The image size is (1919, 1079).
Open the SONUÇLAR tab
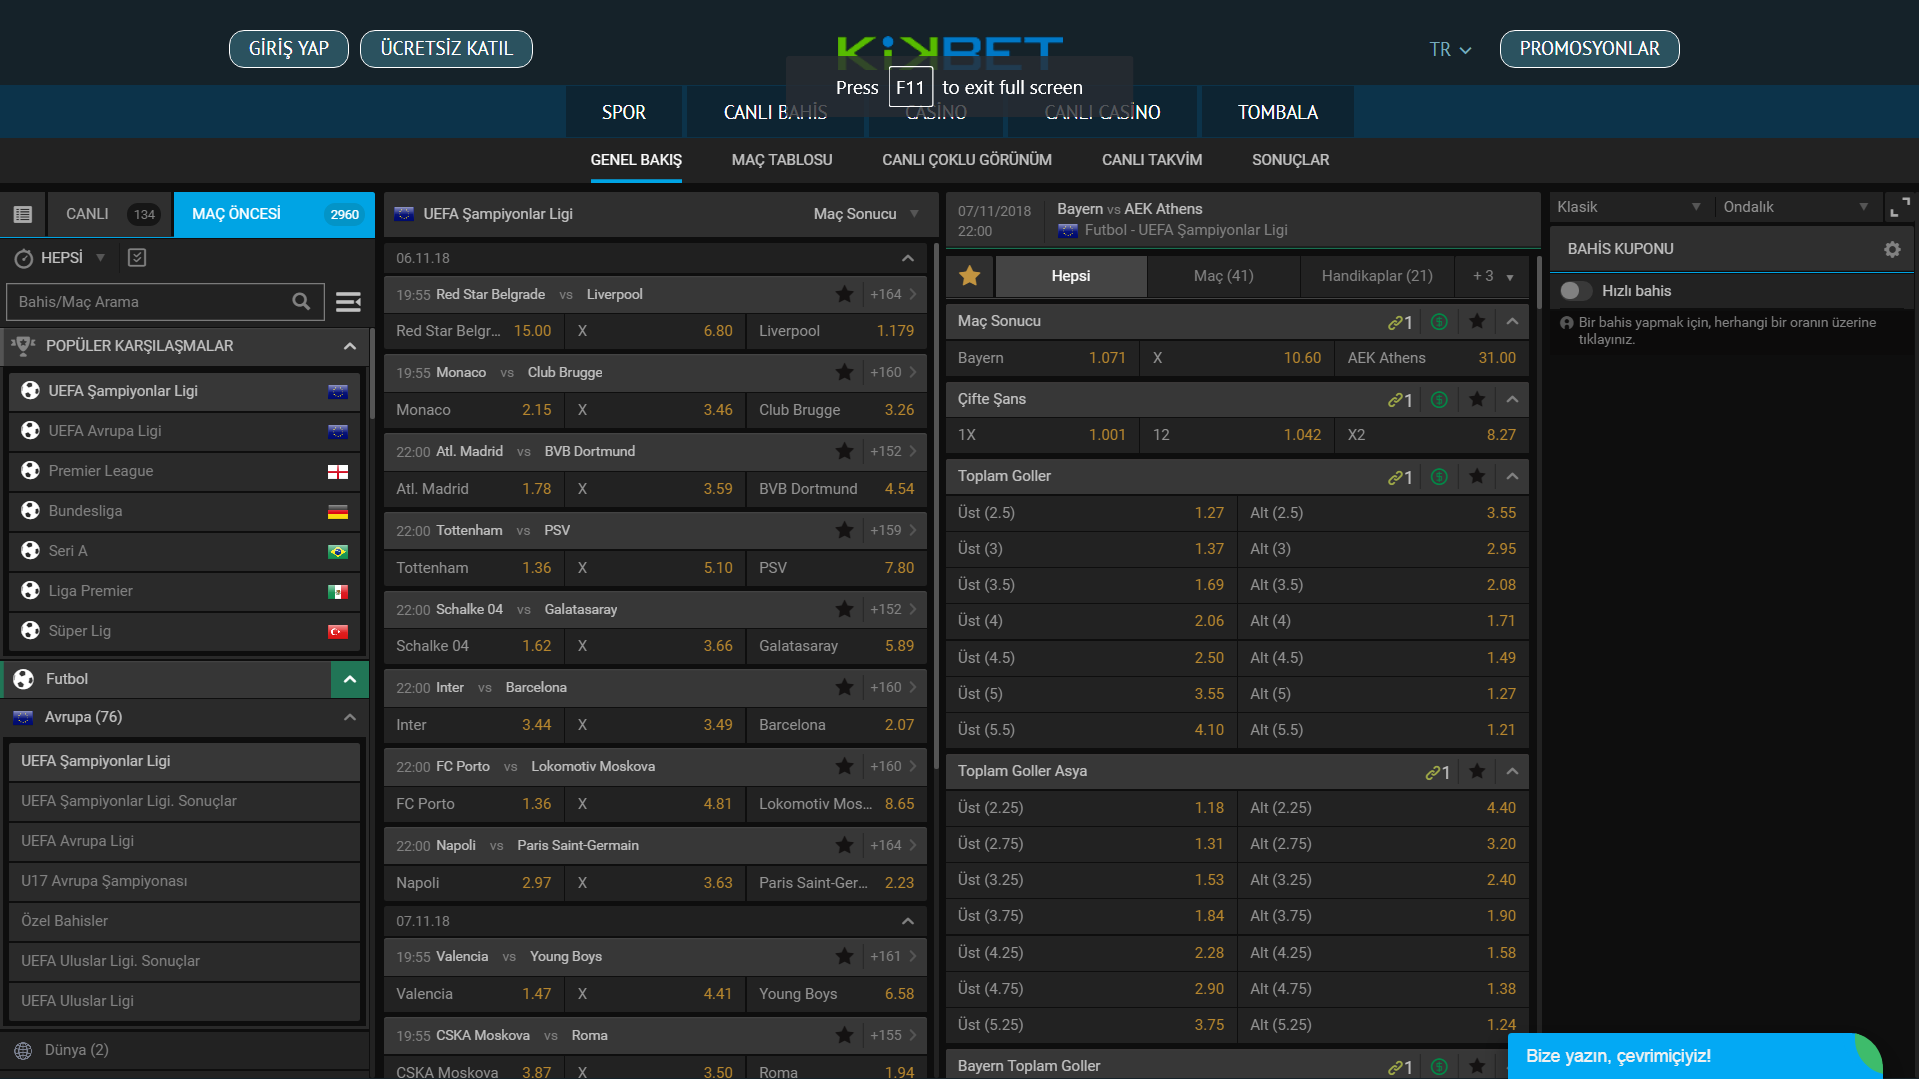pyautogui.click(x=1290, y=160)
